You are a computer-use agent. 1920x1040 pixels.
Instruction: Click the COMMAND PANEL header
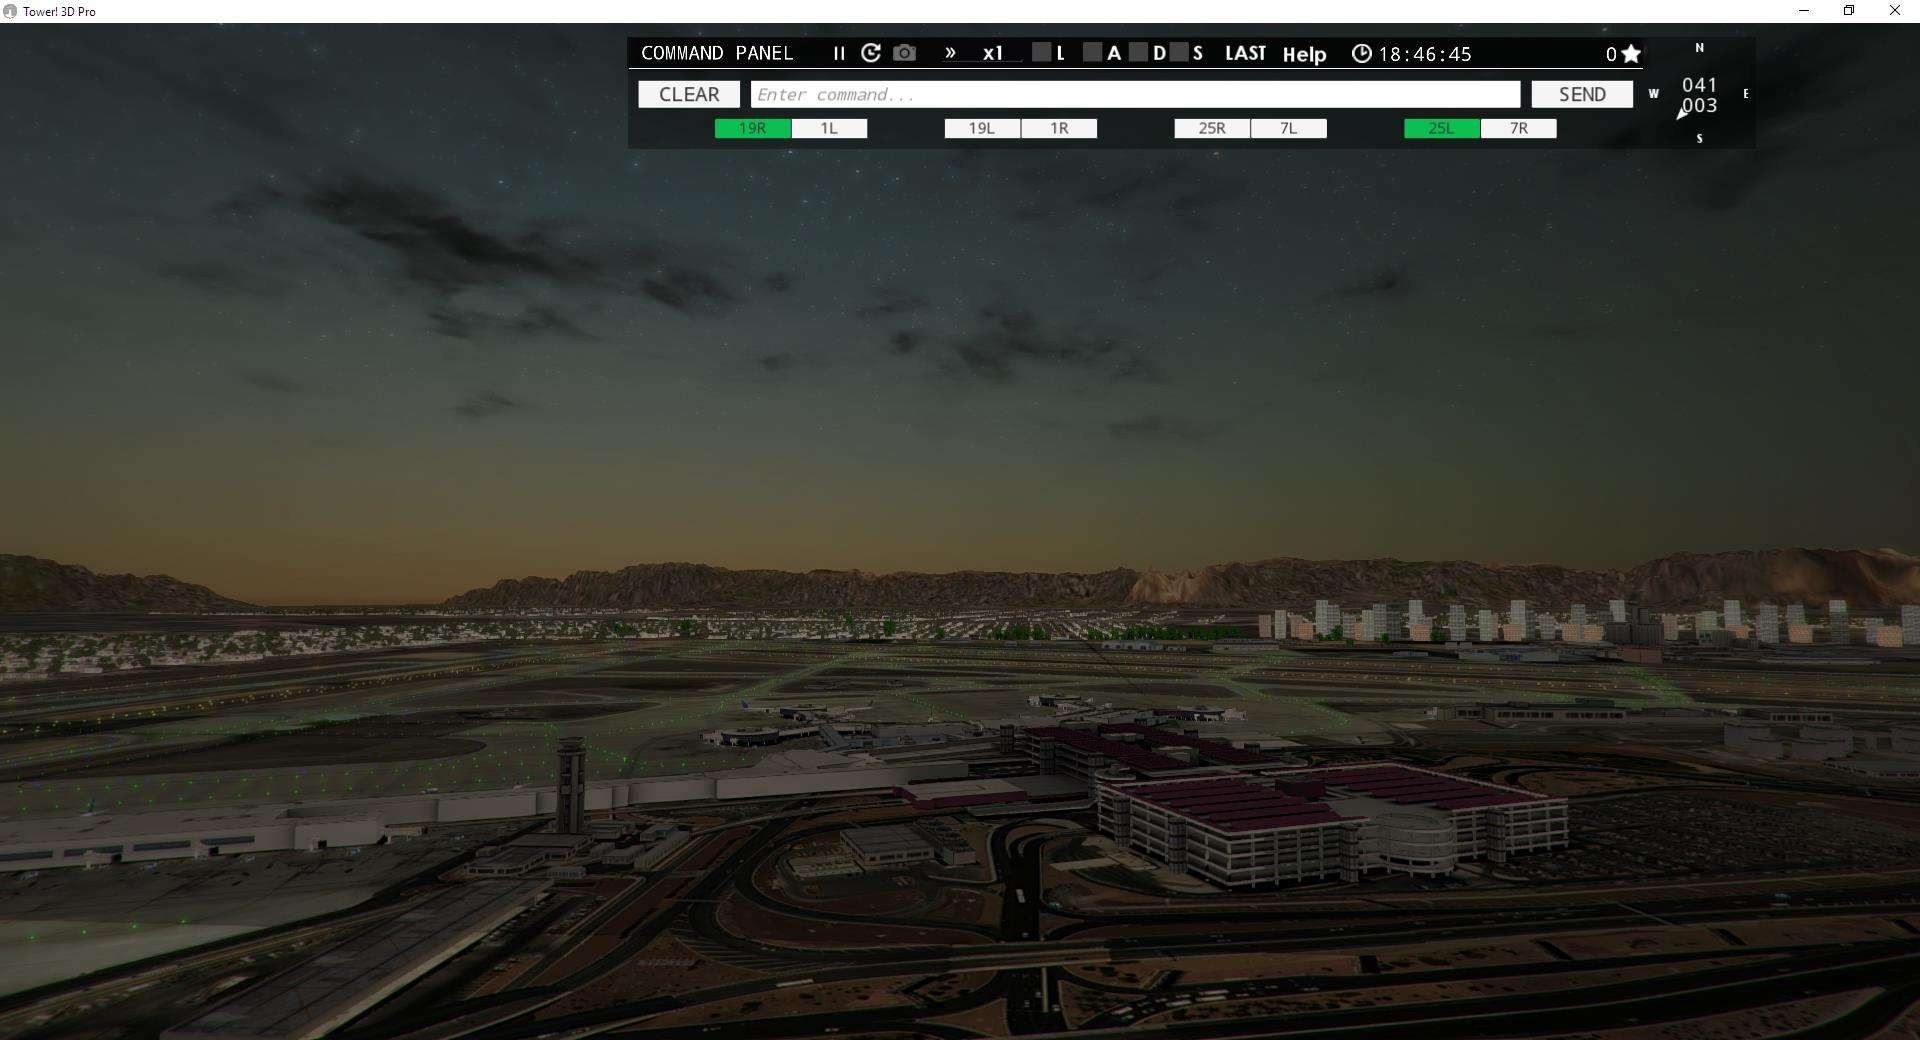(718, 53)
